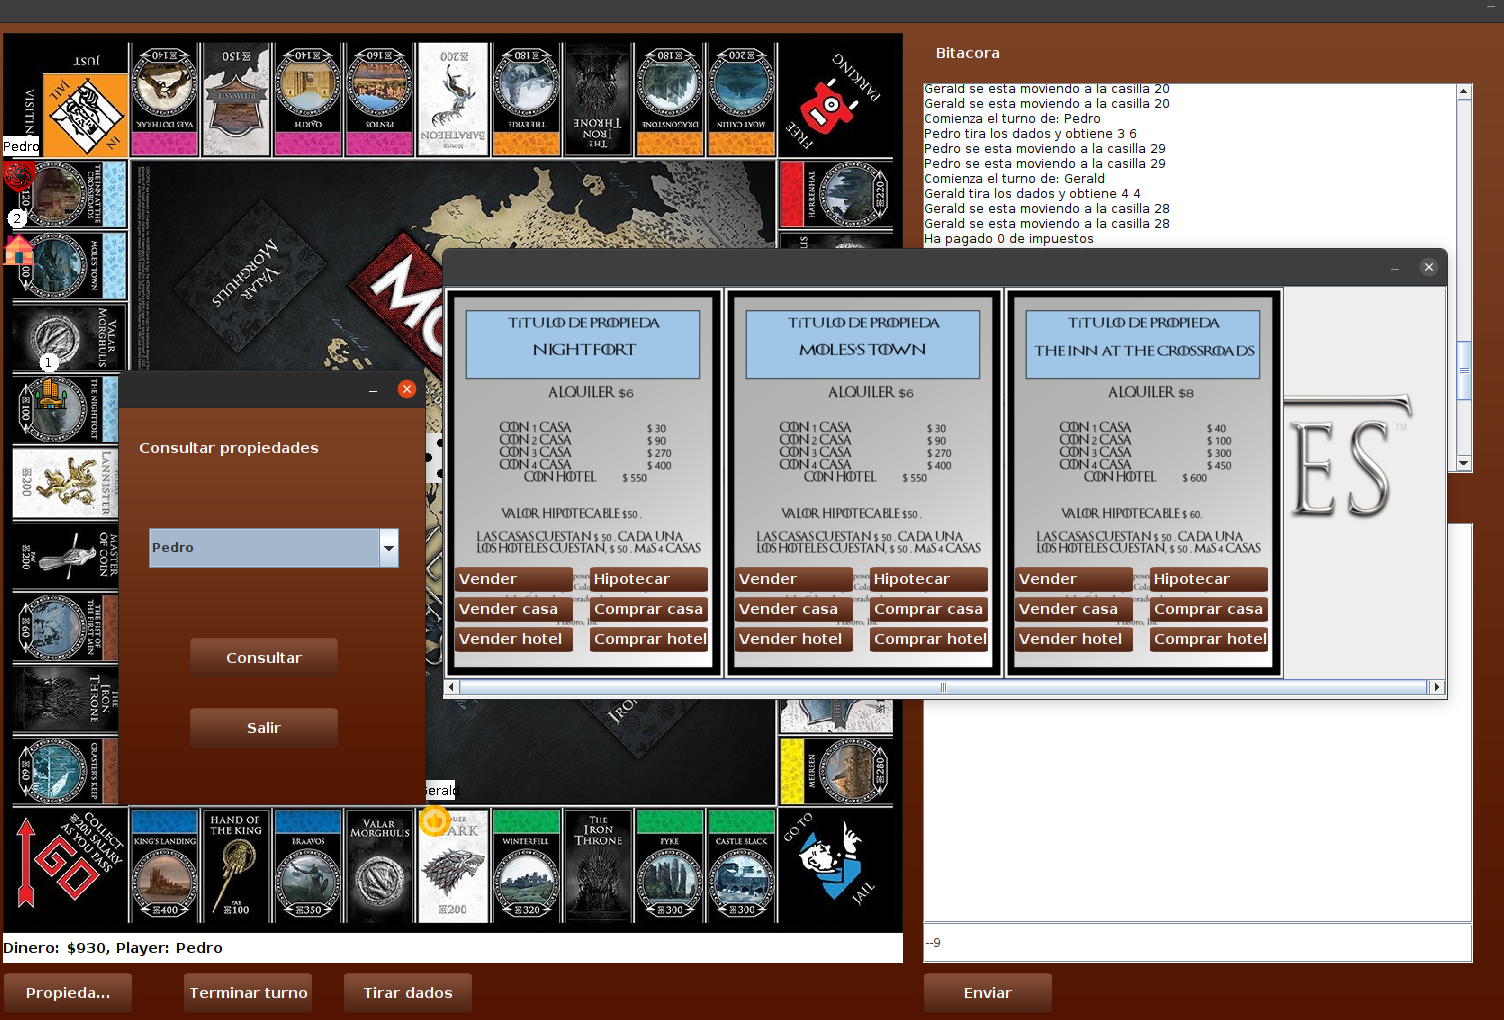This screenshot has width=1504, height=1020.
Task: Click horizontal scrollbar of property cards window
Action: pos(943,687)
